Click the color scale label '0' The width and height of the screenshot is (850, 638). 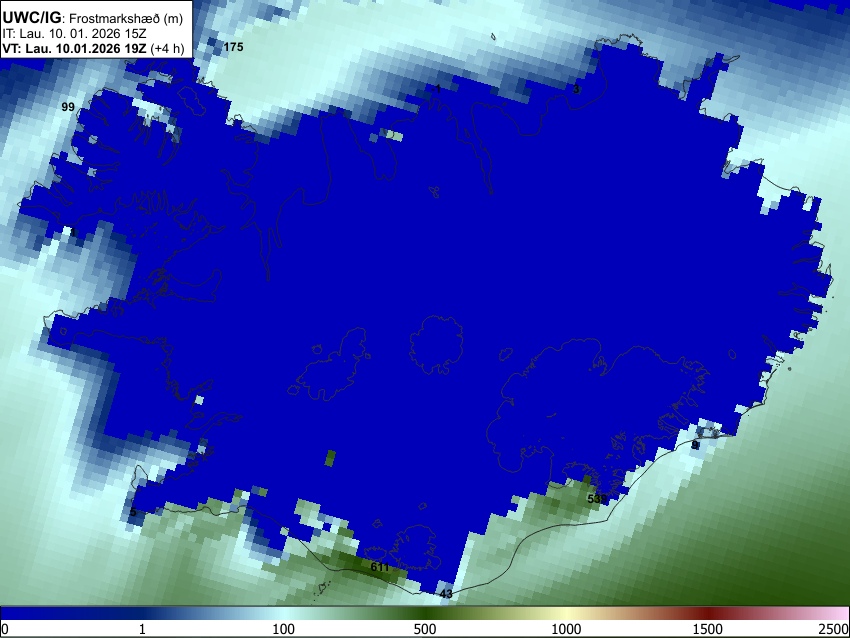[x=5, y=629]
